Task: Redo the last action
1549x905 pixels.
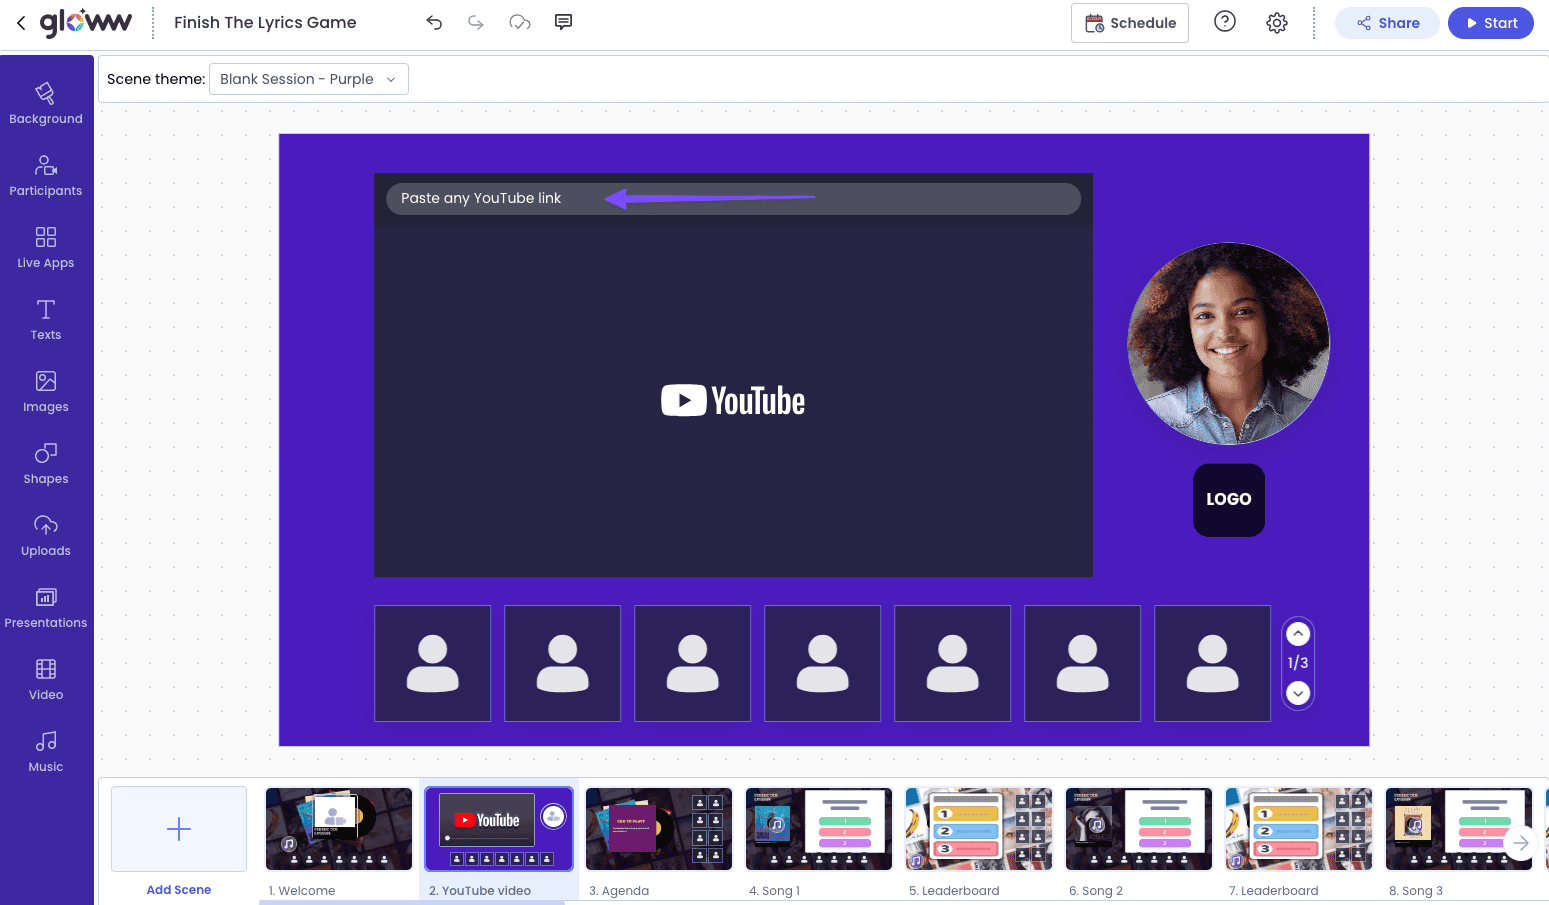Action: (x=476, y=22)
